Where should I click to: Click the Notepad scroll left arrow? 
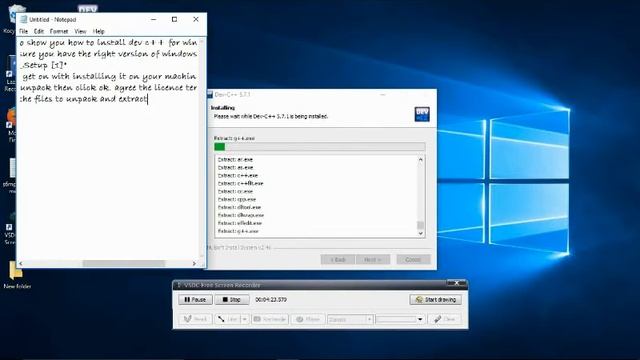click(21, 264)
